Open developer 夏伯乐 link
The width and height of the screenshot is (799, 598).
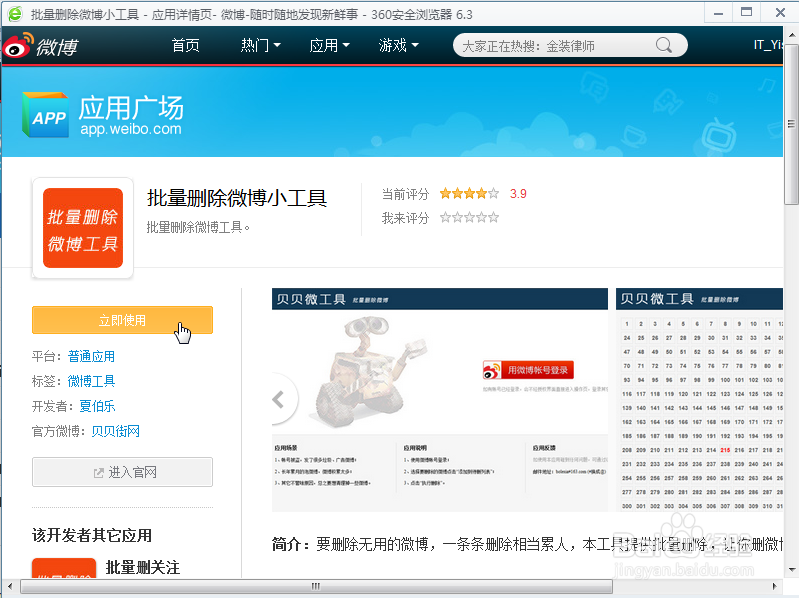[97, 406]
